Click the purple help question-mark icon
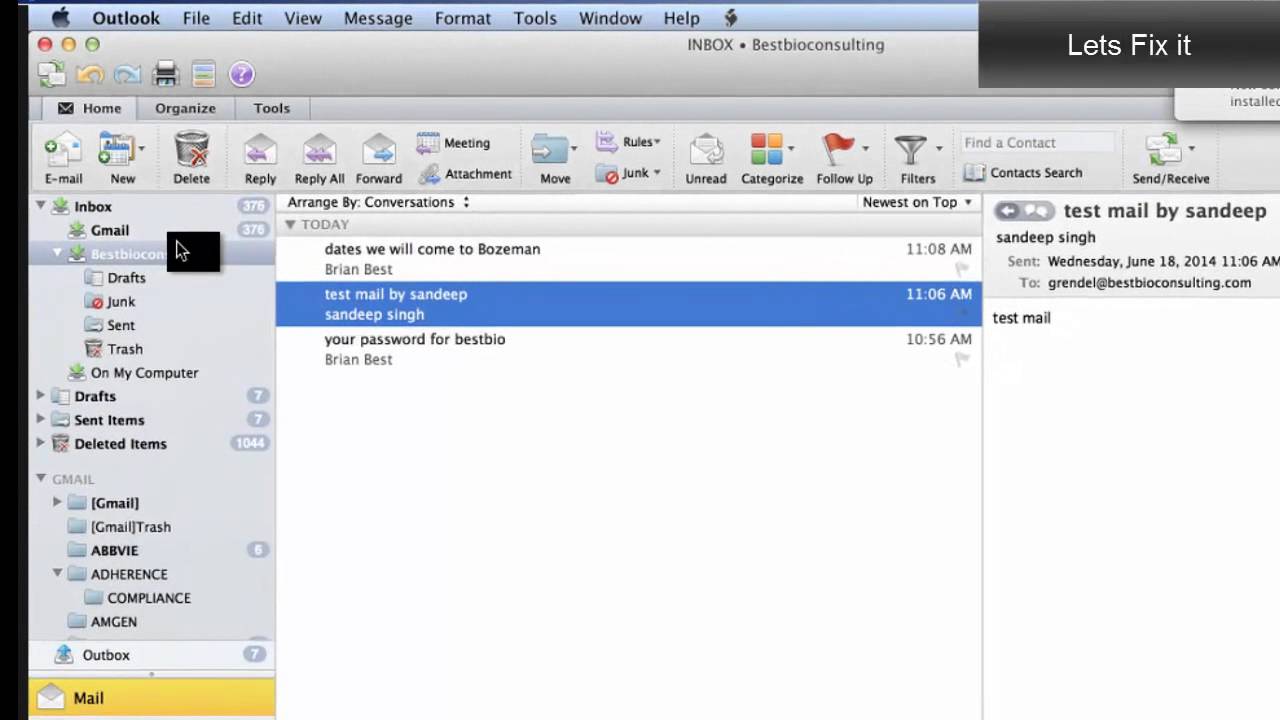 pyautogui.click(x=241, y=74)
